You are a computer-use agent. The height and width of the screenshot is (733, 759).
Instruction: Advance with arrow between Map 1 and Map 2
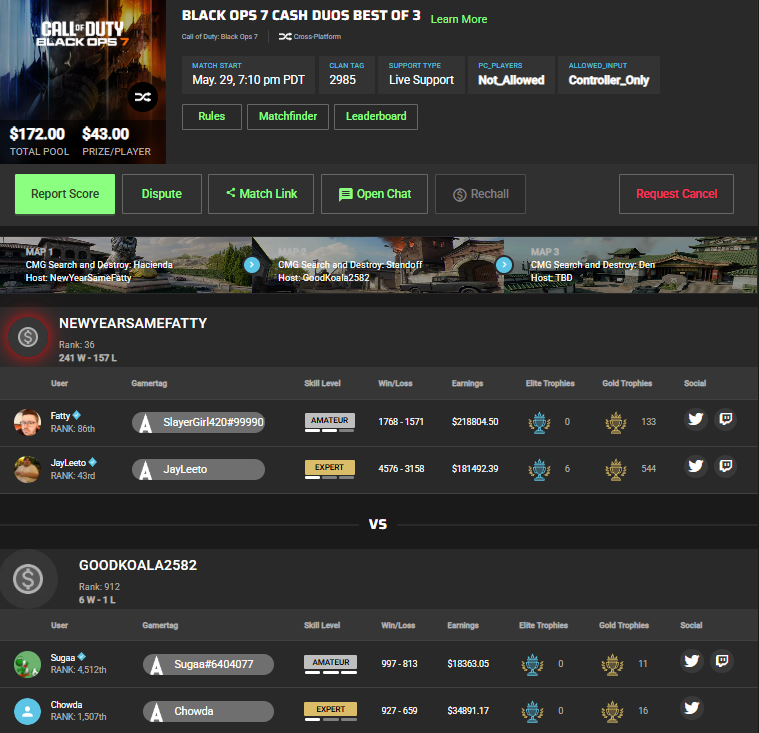[252, 265]
